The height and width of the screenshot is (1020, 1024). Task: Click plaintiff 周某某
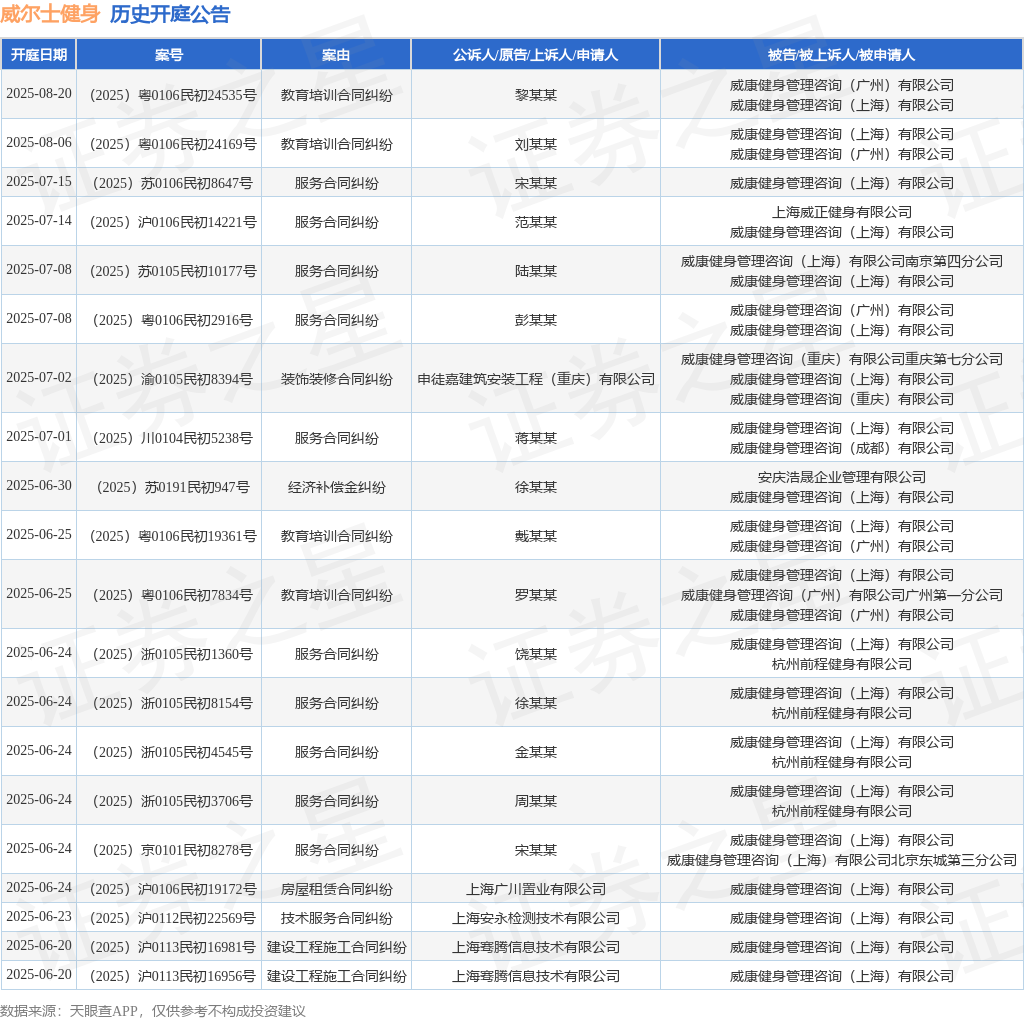(536, 801)
